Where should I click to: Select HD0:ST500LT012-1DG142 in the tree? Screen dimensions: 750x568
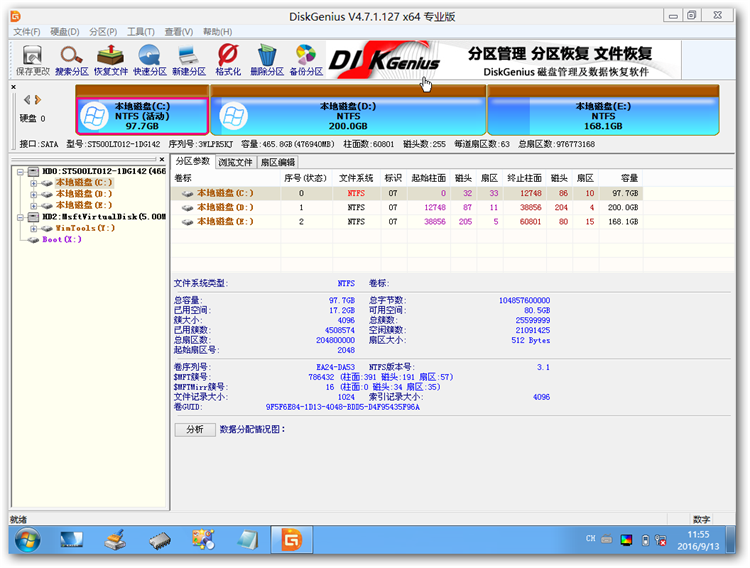(x=104, y=171)
